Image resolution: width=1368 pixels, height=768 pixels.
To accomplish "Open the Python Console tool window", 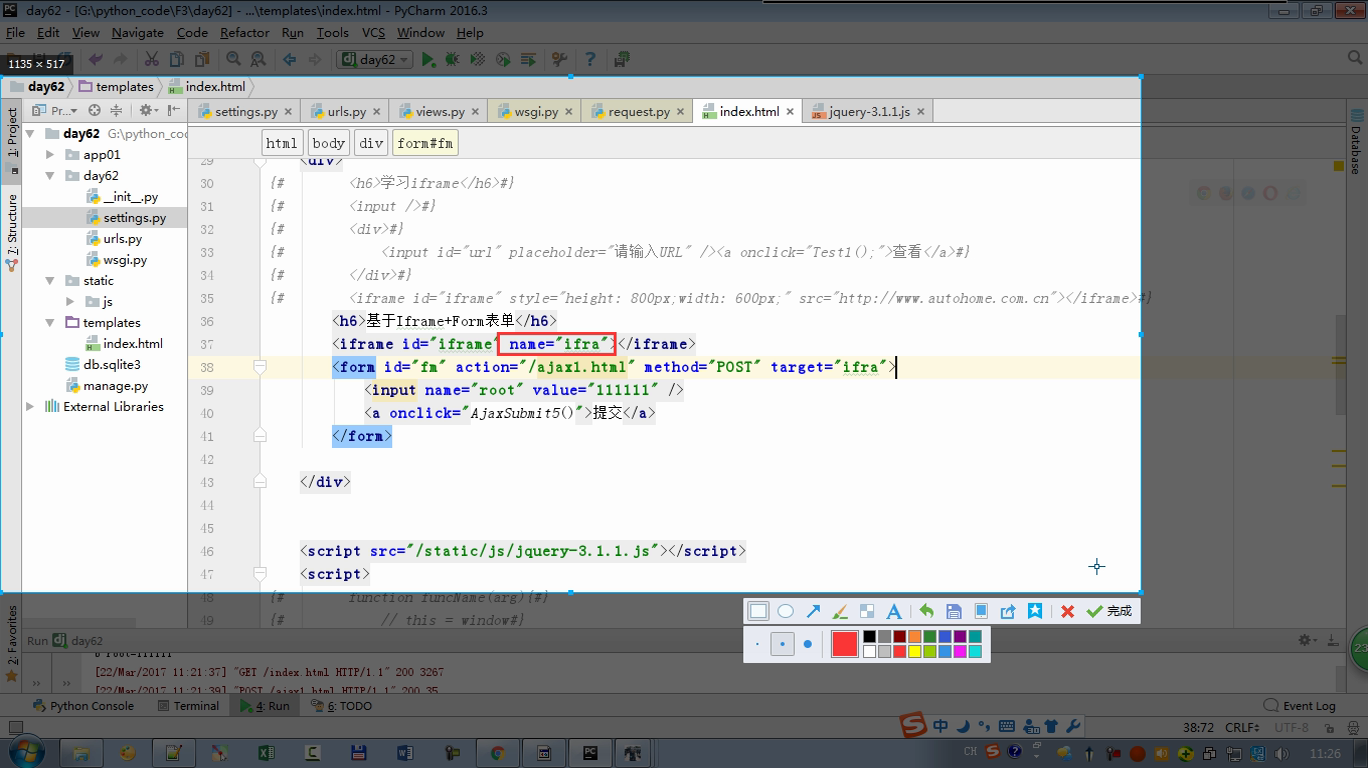I will click(83, 706).
